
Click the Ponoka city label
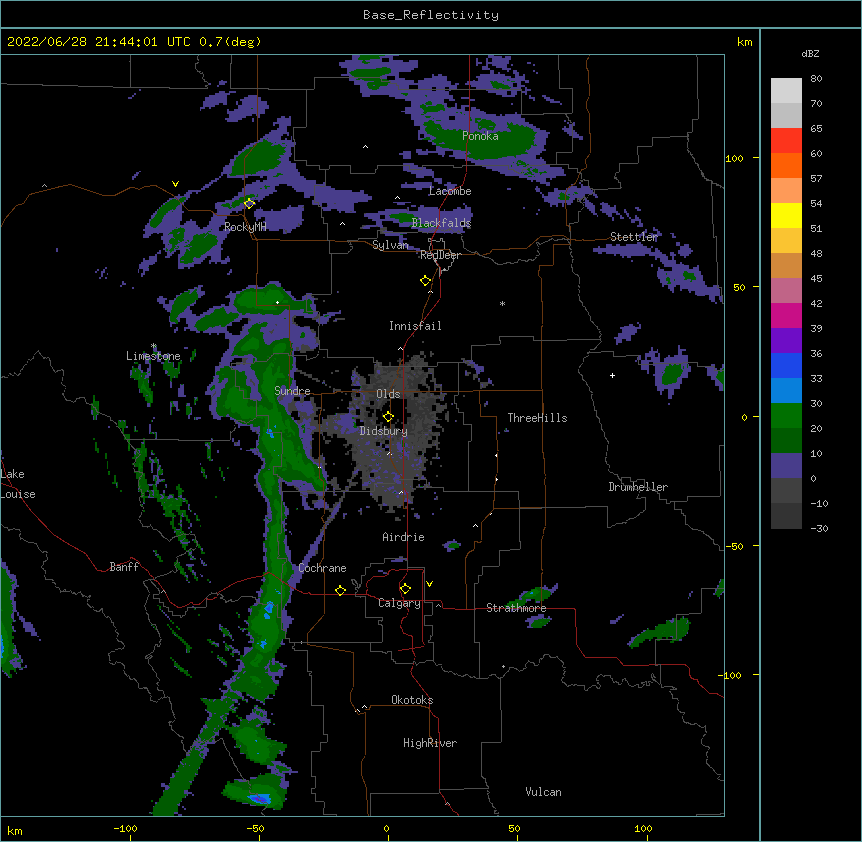click(x=480, y=136)
